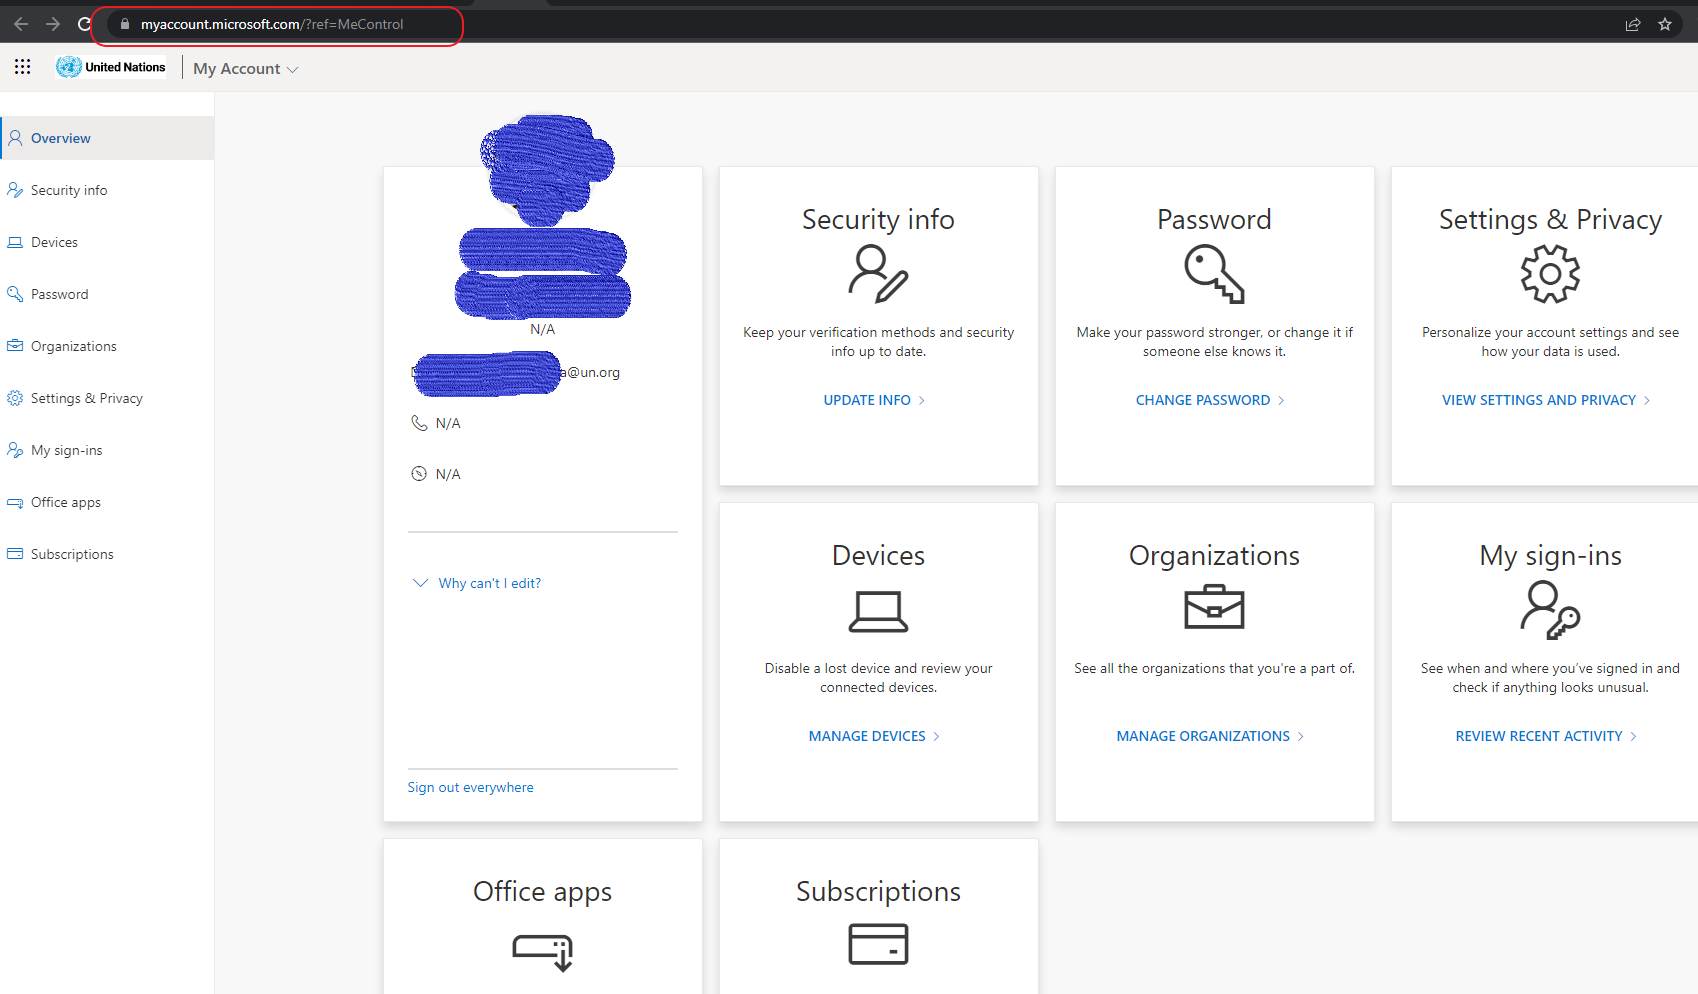Click the My sign-ins icon in sidebar

coord(15,450)
